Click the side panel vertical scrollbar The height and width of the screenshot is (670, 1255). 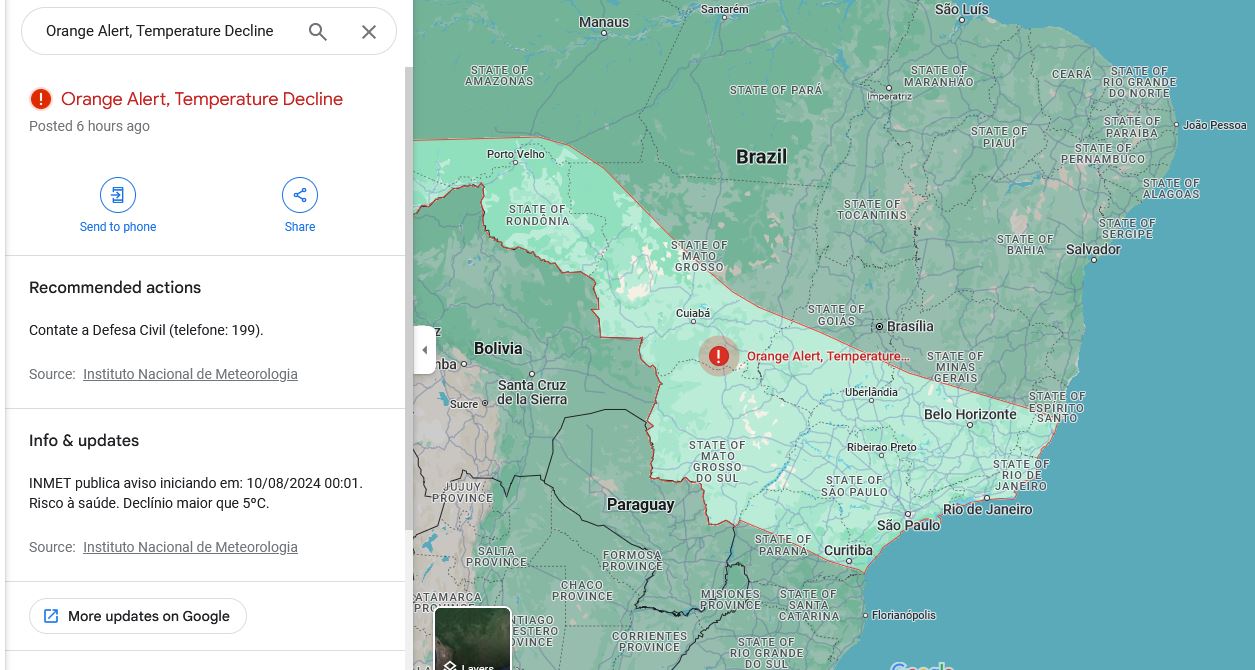[408, 300]
